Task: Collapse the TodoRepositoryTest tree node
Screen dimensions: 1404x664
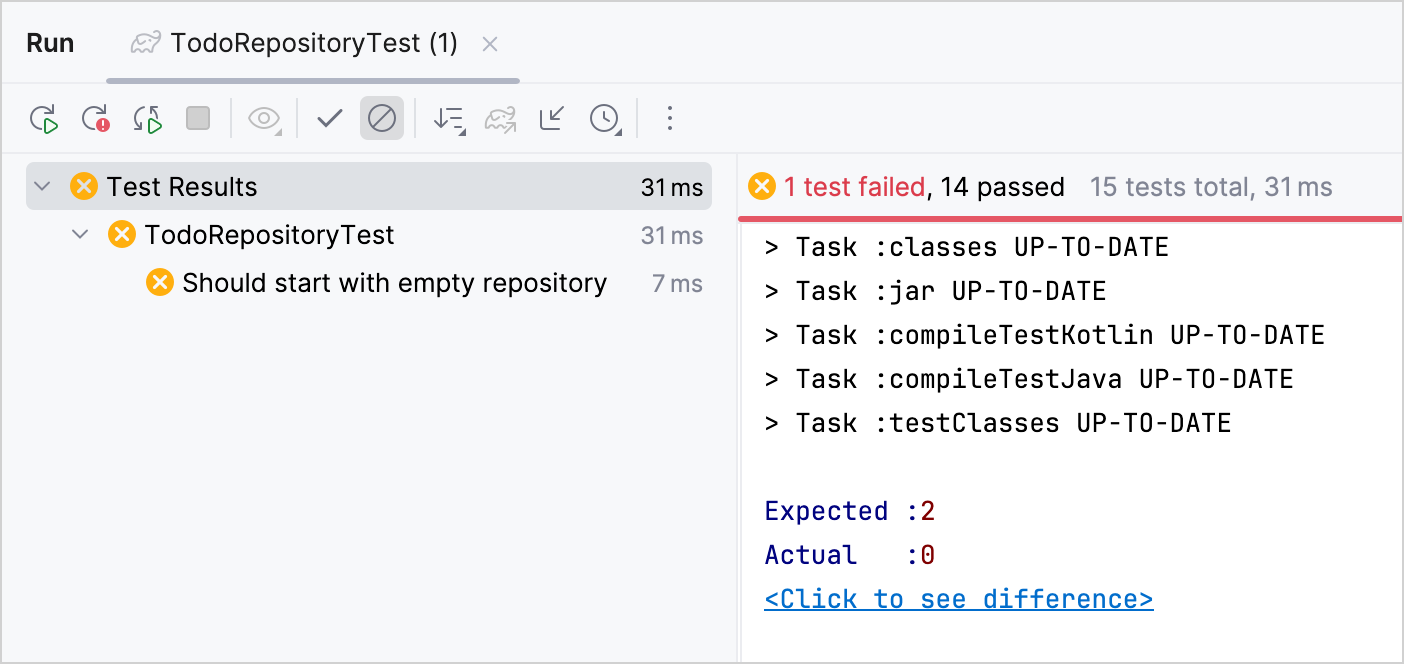Action: [80, 235]
